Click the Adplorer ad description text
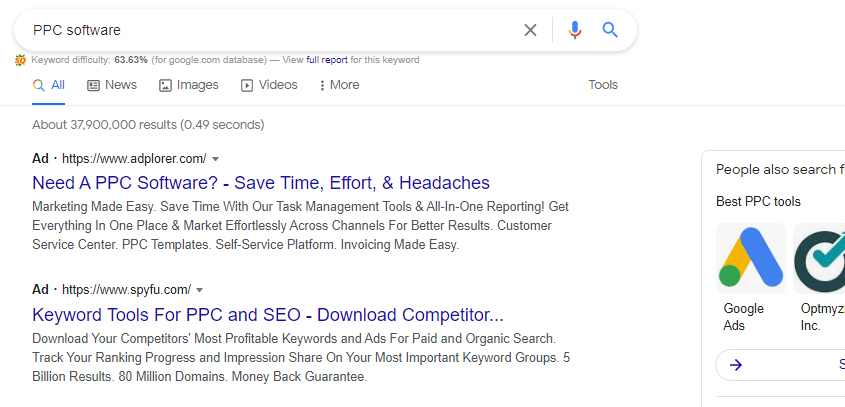845x407 pixels. (x=300, y=226)
